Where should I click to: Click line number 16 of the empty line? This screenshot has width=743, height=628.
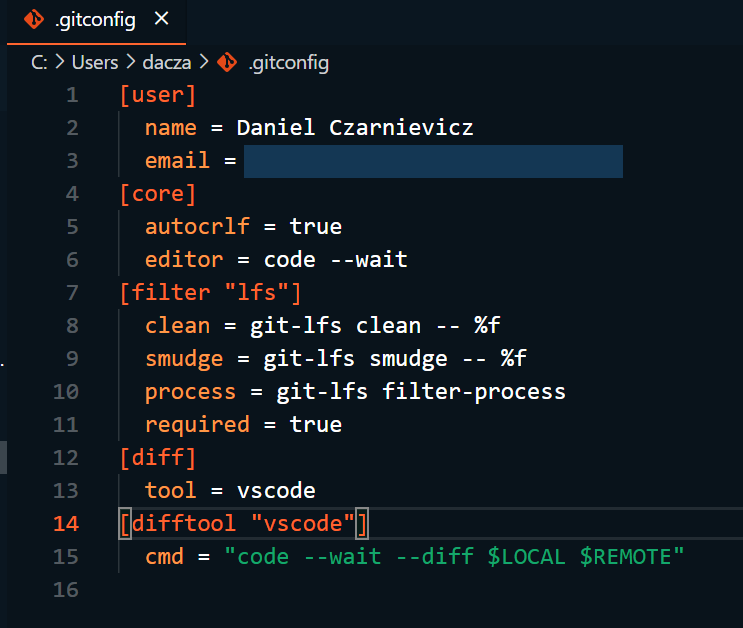point(66,589)
